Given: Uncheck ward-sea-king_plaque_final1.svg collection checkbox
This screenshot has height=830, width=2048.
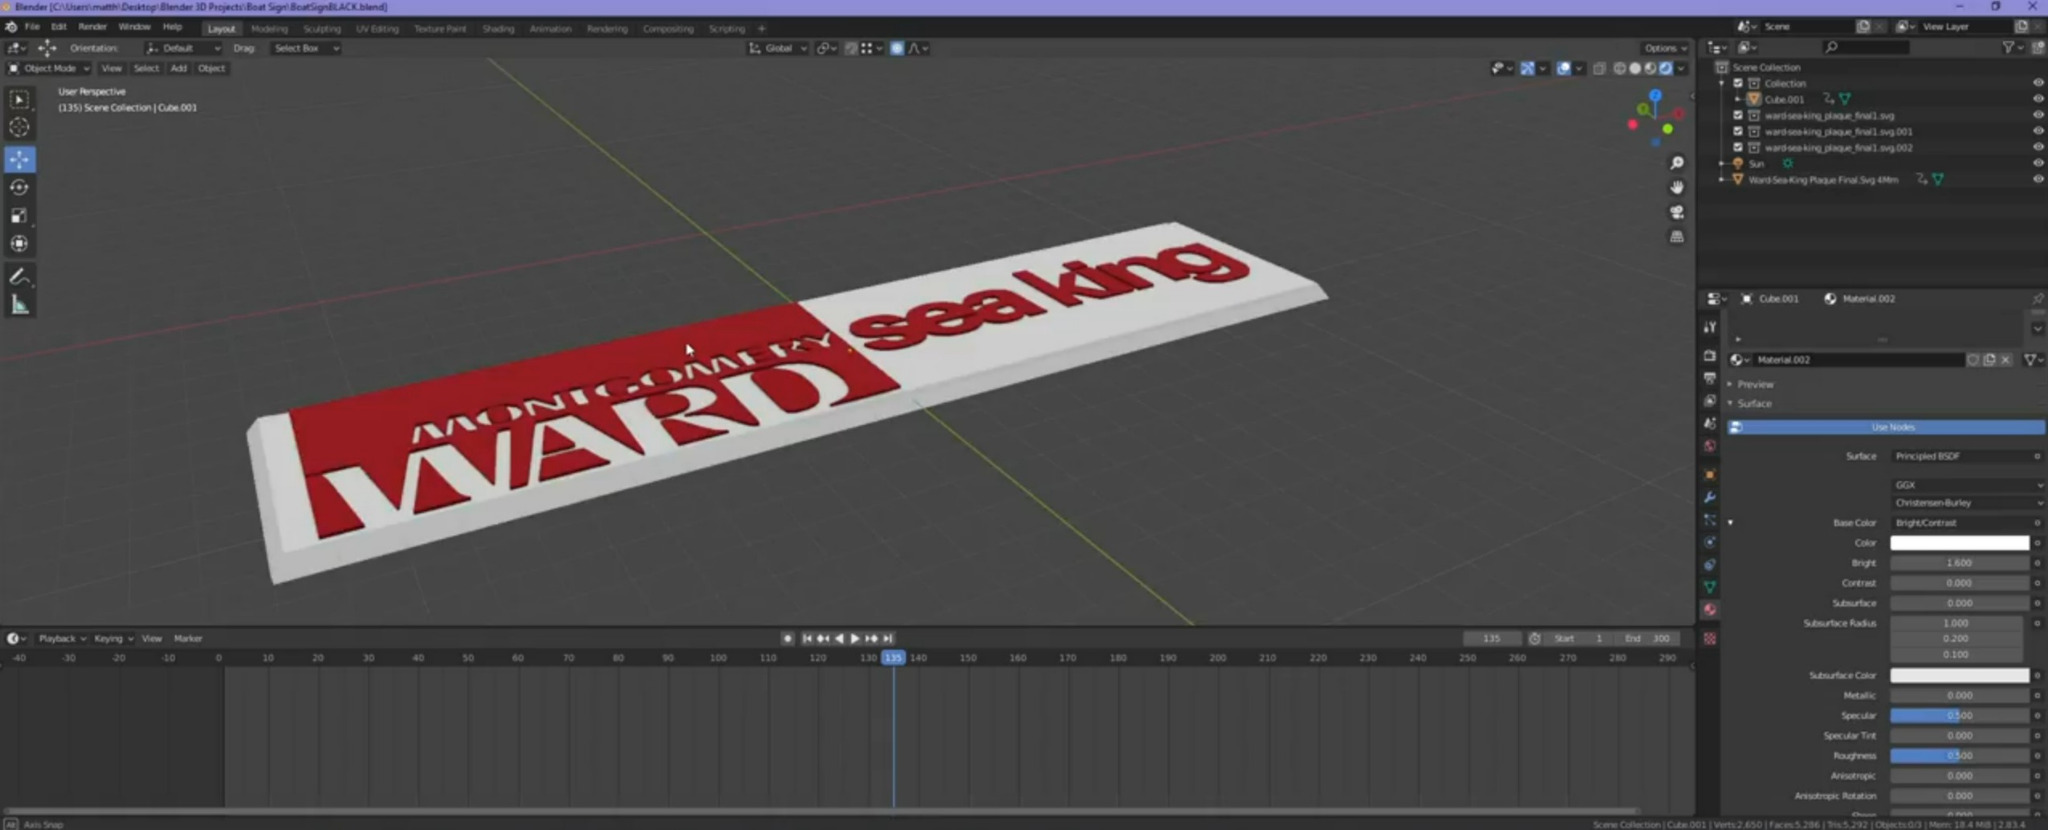Looking at the screenshot, I should click(x=1738, y=115).
